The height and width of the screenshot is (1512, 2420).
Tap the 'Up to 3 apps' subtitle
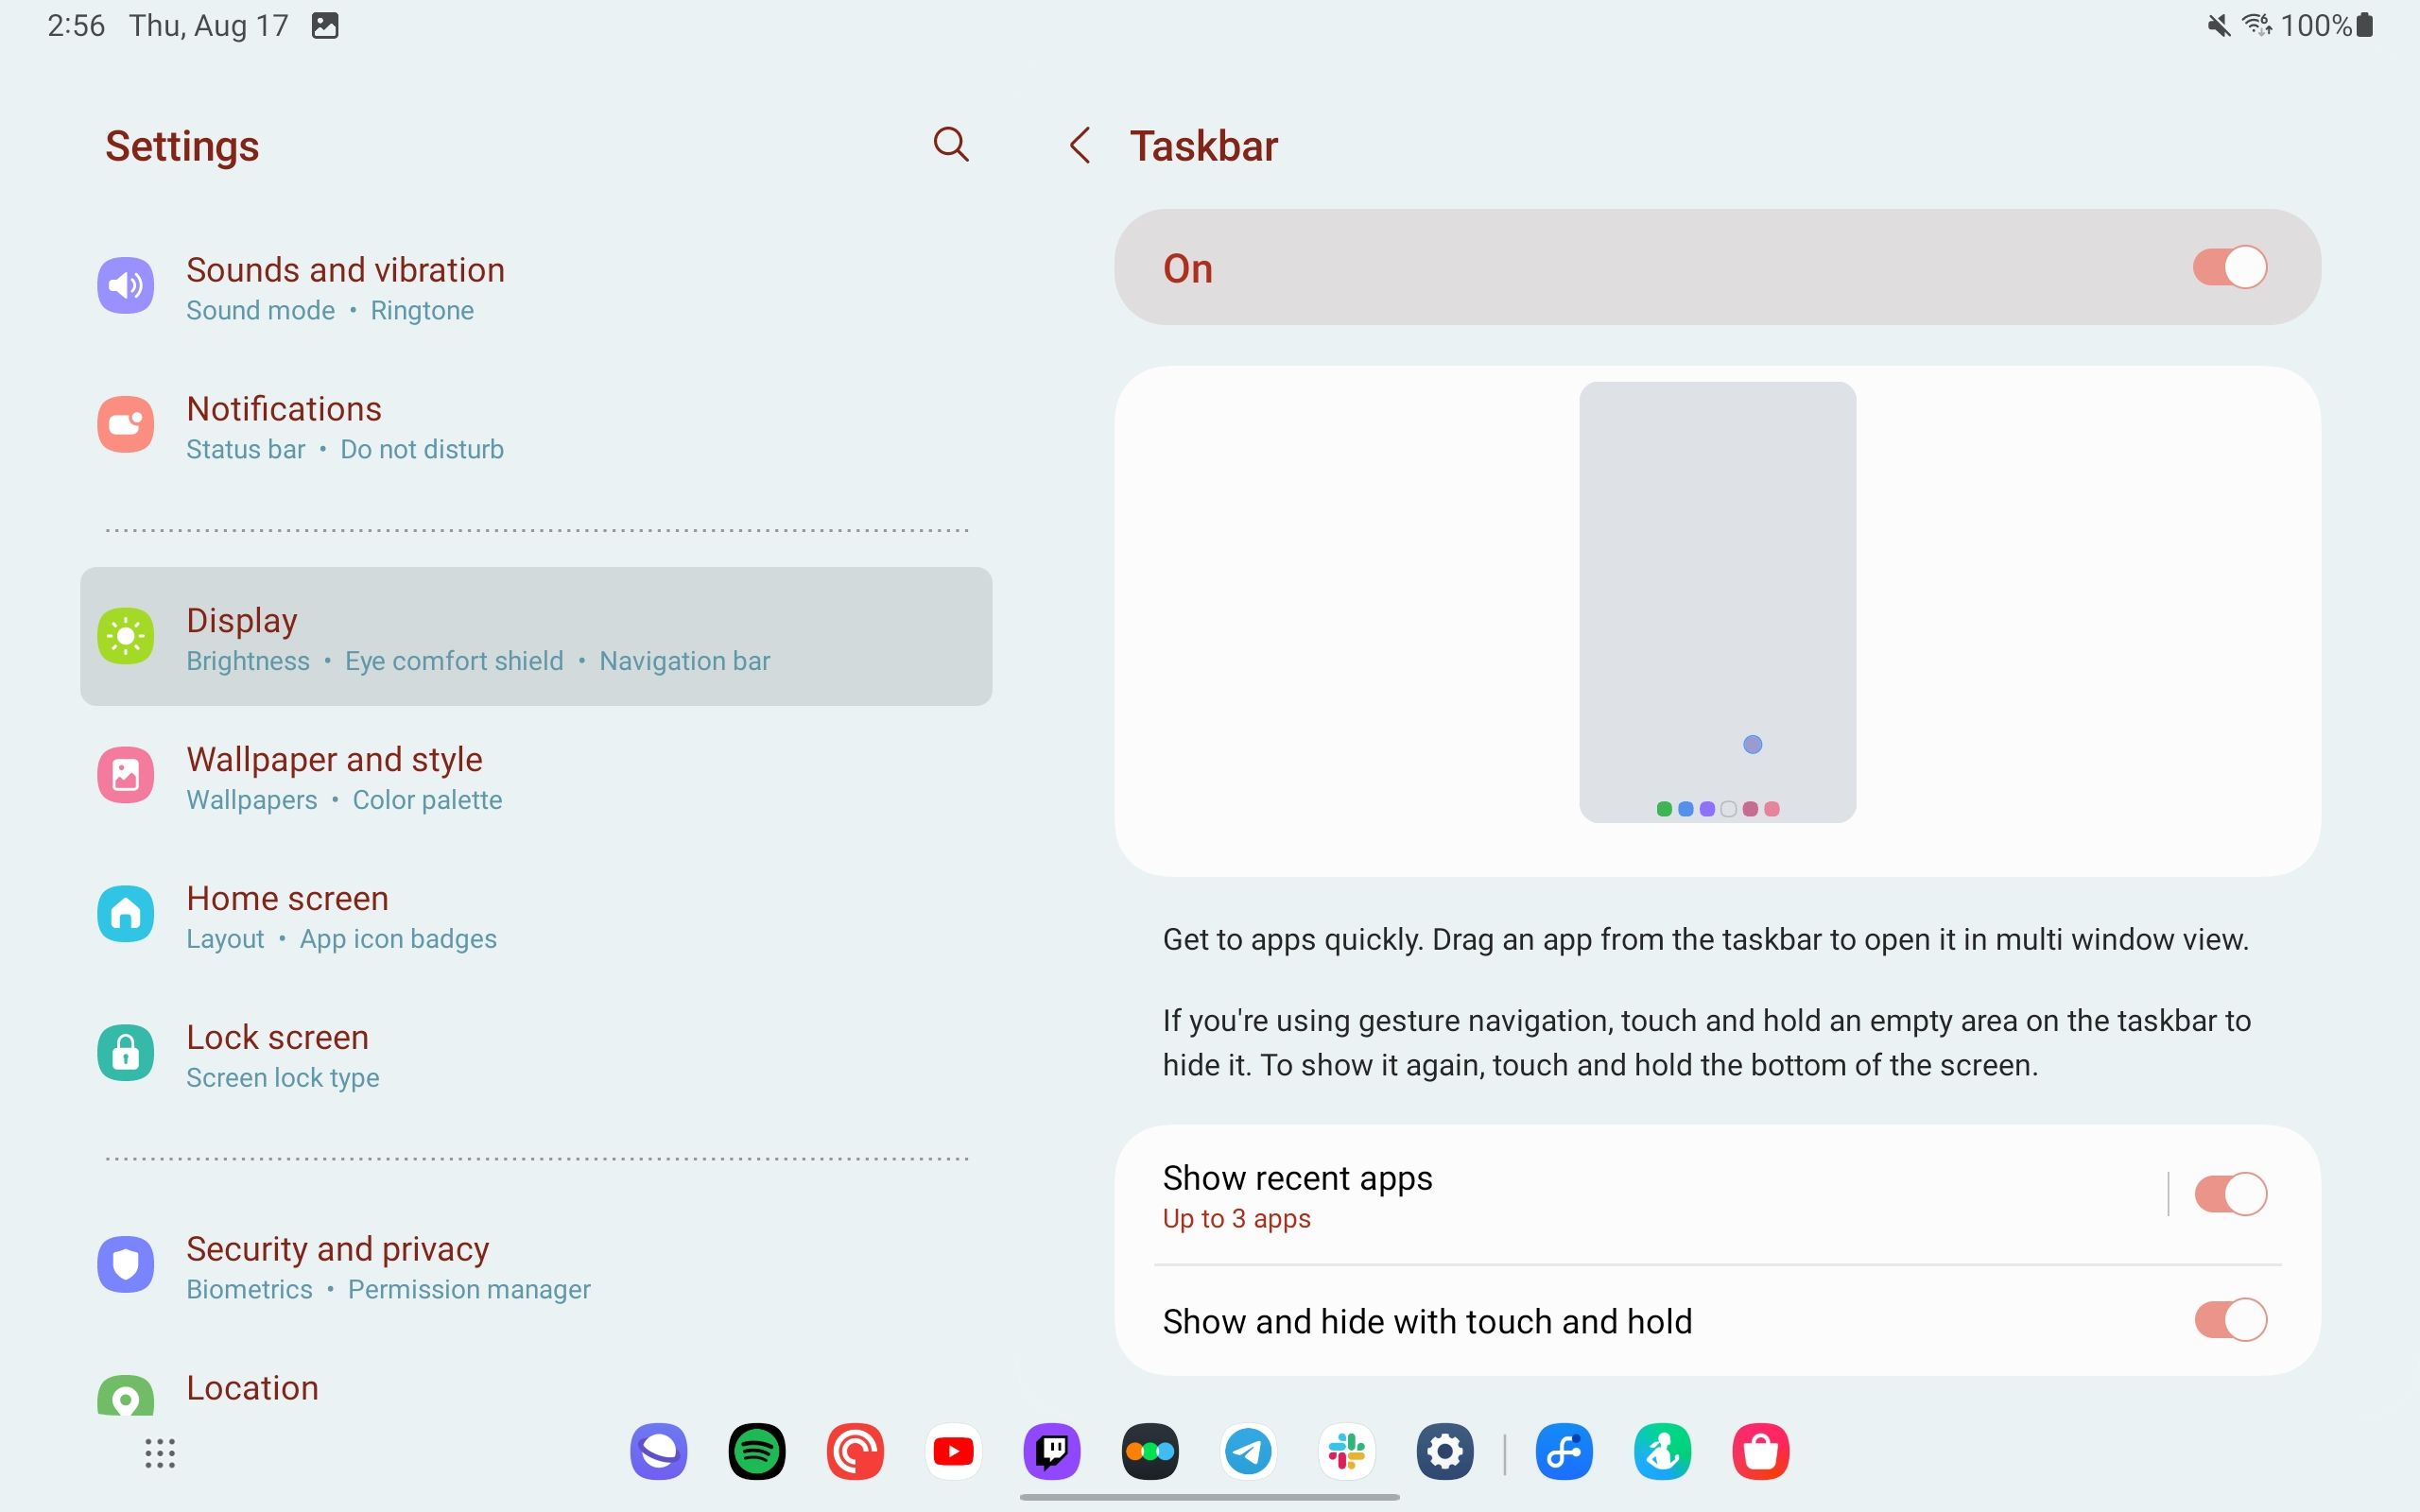(1236, 1219)
